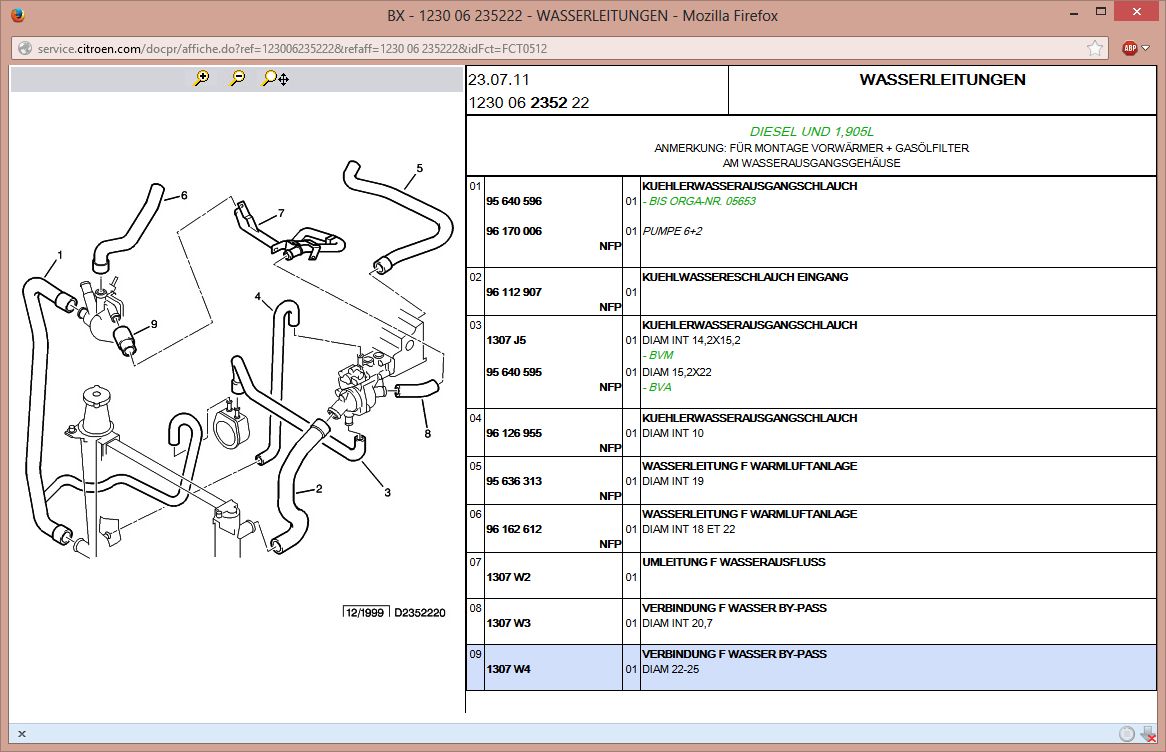This screenshot has height=752, width=1166.
Task: Click diagram callout number 5
Action: [x=419, y=169]
